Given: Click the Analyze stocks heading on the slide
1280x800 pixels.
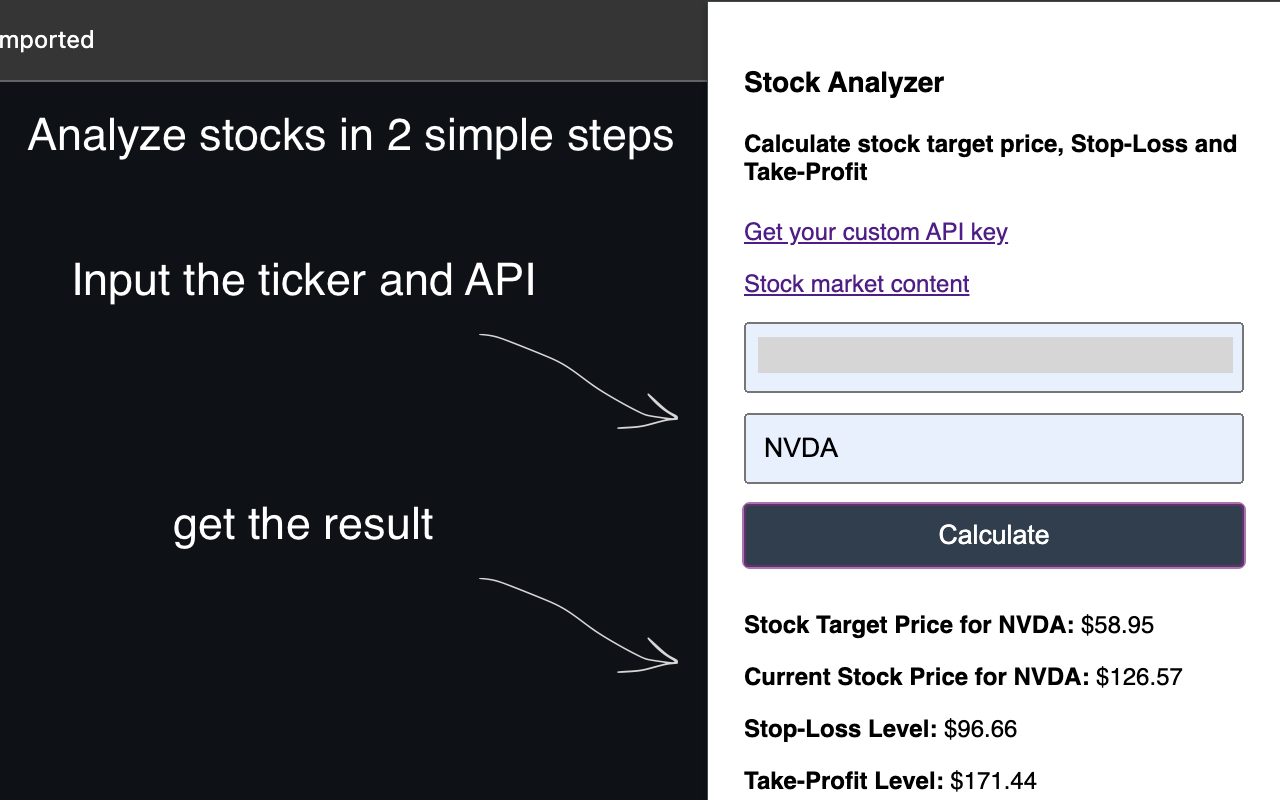Looking at the screenshot, I should coord(351,134).
